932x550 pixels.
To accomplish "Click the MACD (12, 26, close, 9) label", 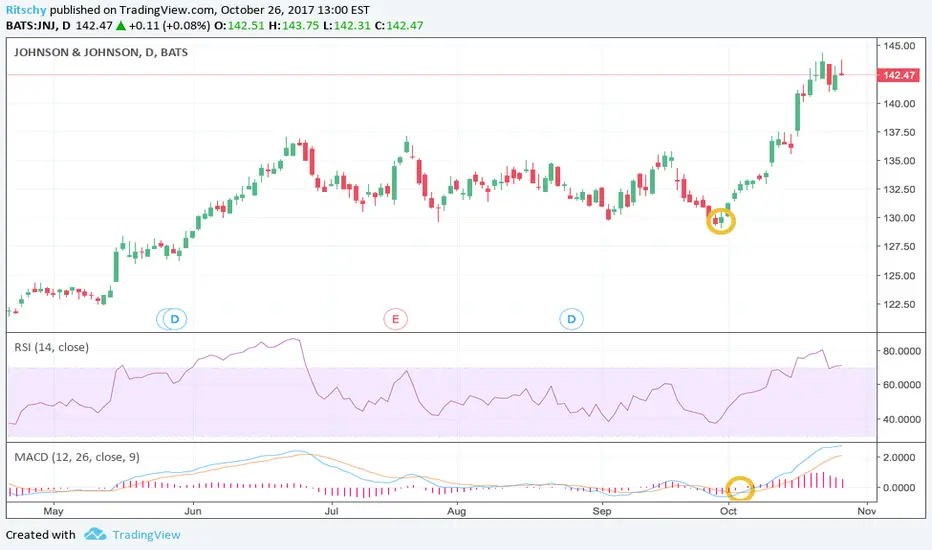I will click(x=77, y=457).
